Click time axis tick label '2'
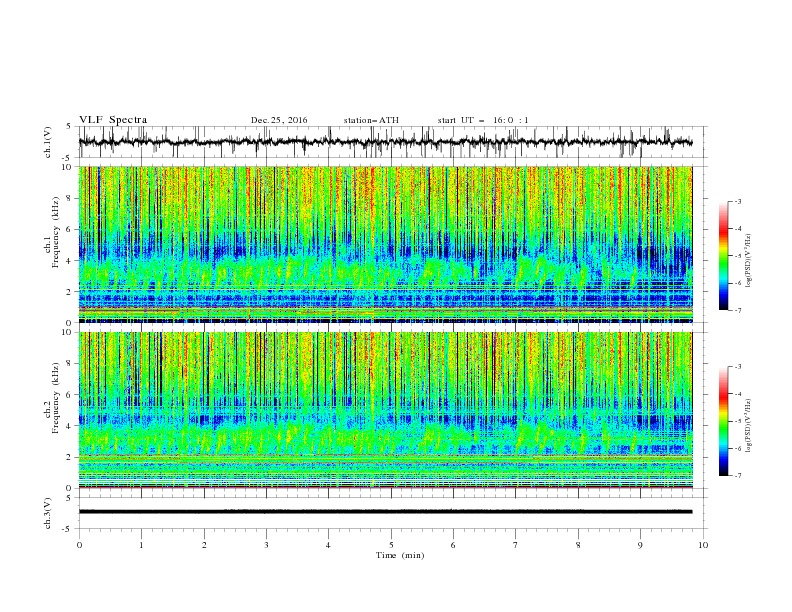 tap(204, 545)
